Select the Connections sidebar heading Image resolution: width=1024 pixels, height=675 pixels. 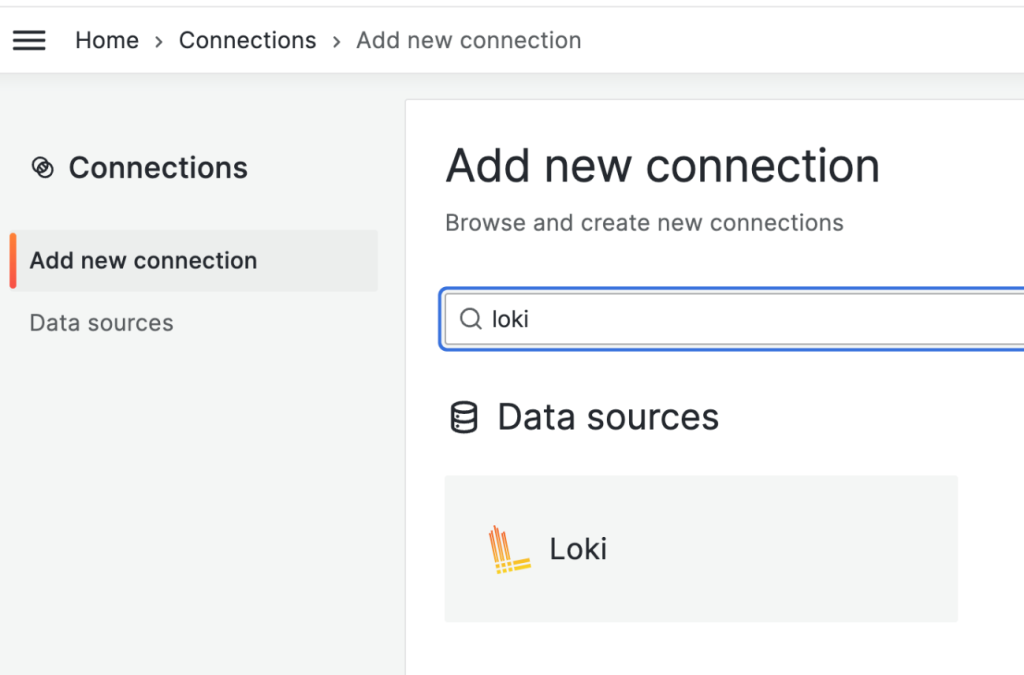point(158,168)
